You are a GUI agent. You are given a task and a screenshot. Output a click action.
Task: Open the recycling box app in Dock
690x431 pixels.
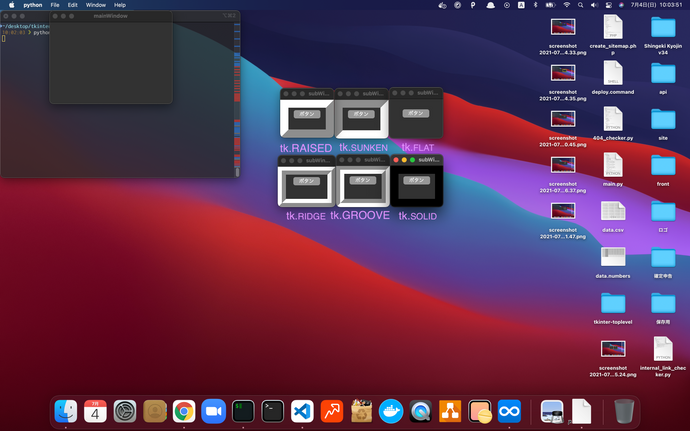click(x=361, y=411)
